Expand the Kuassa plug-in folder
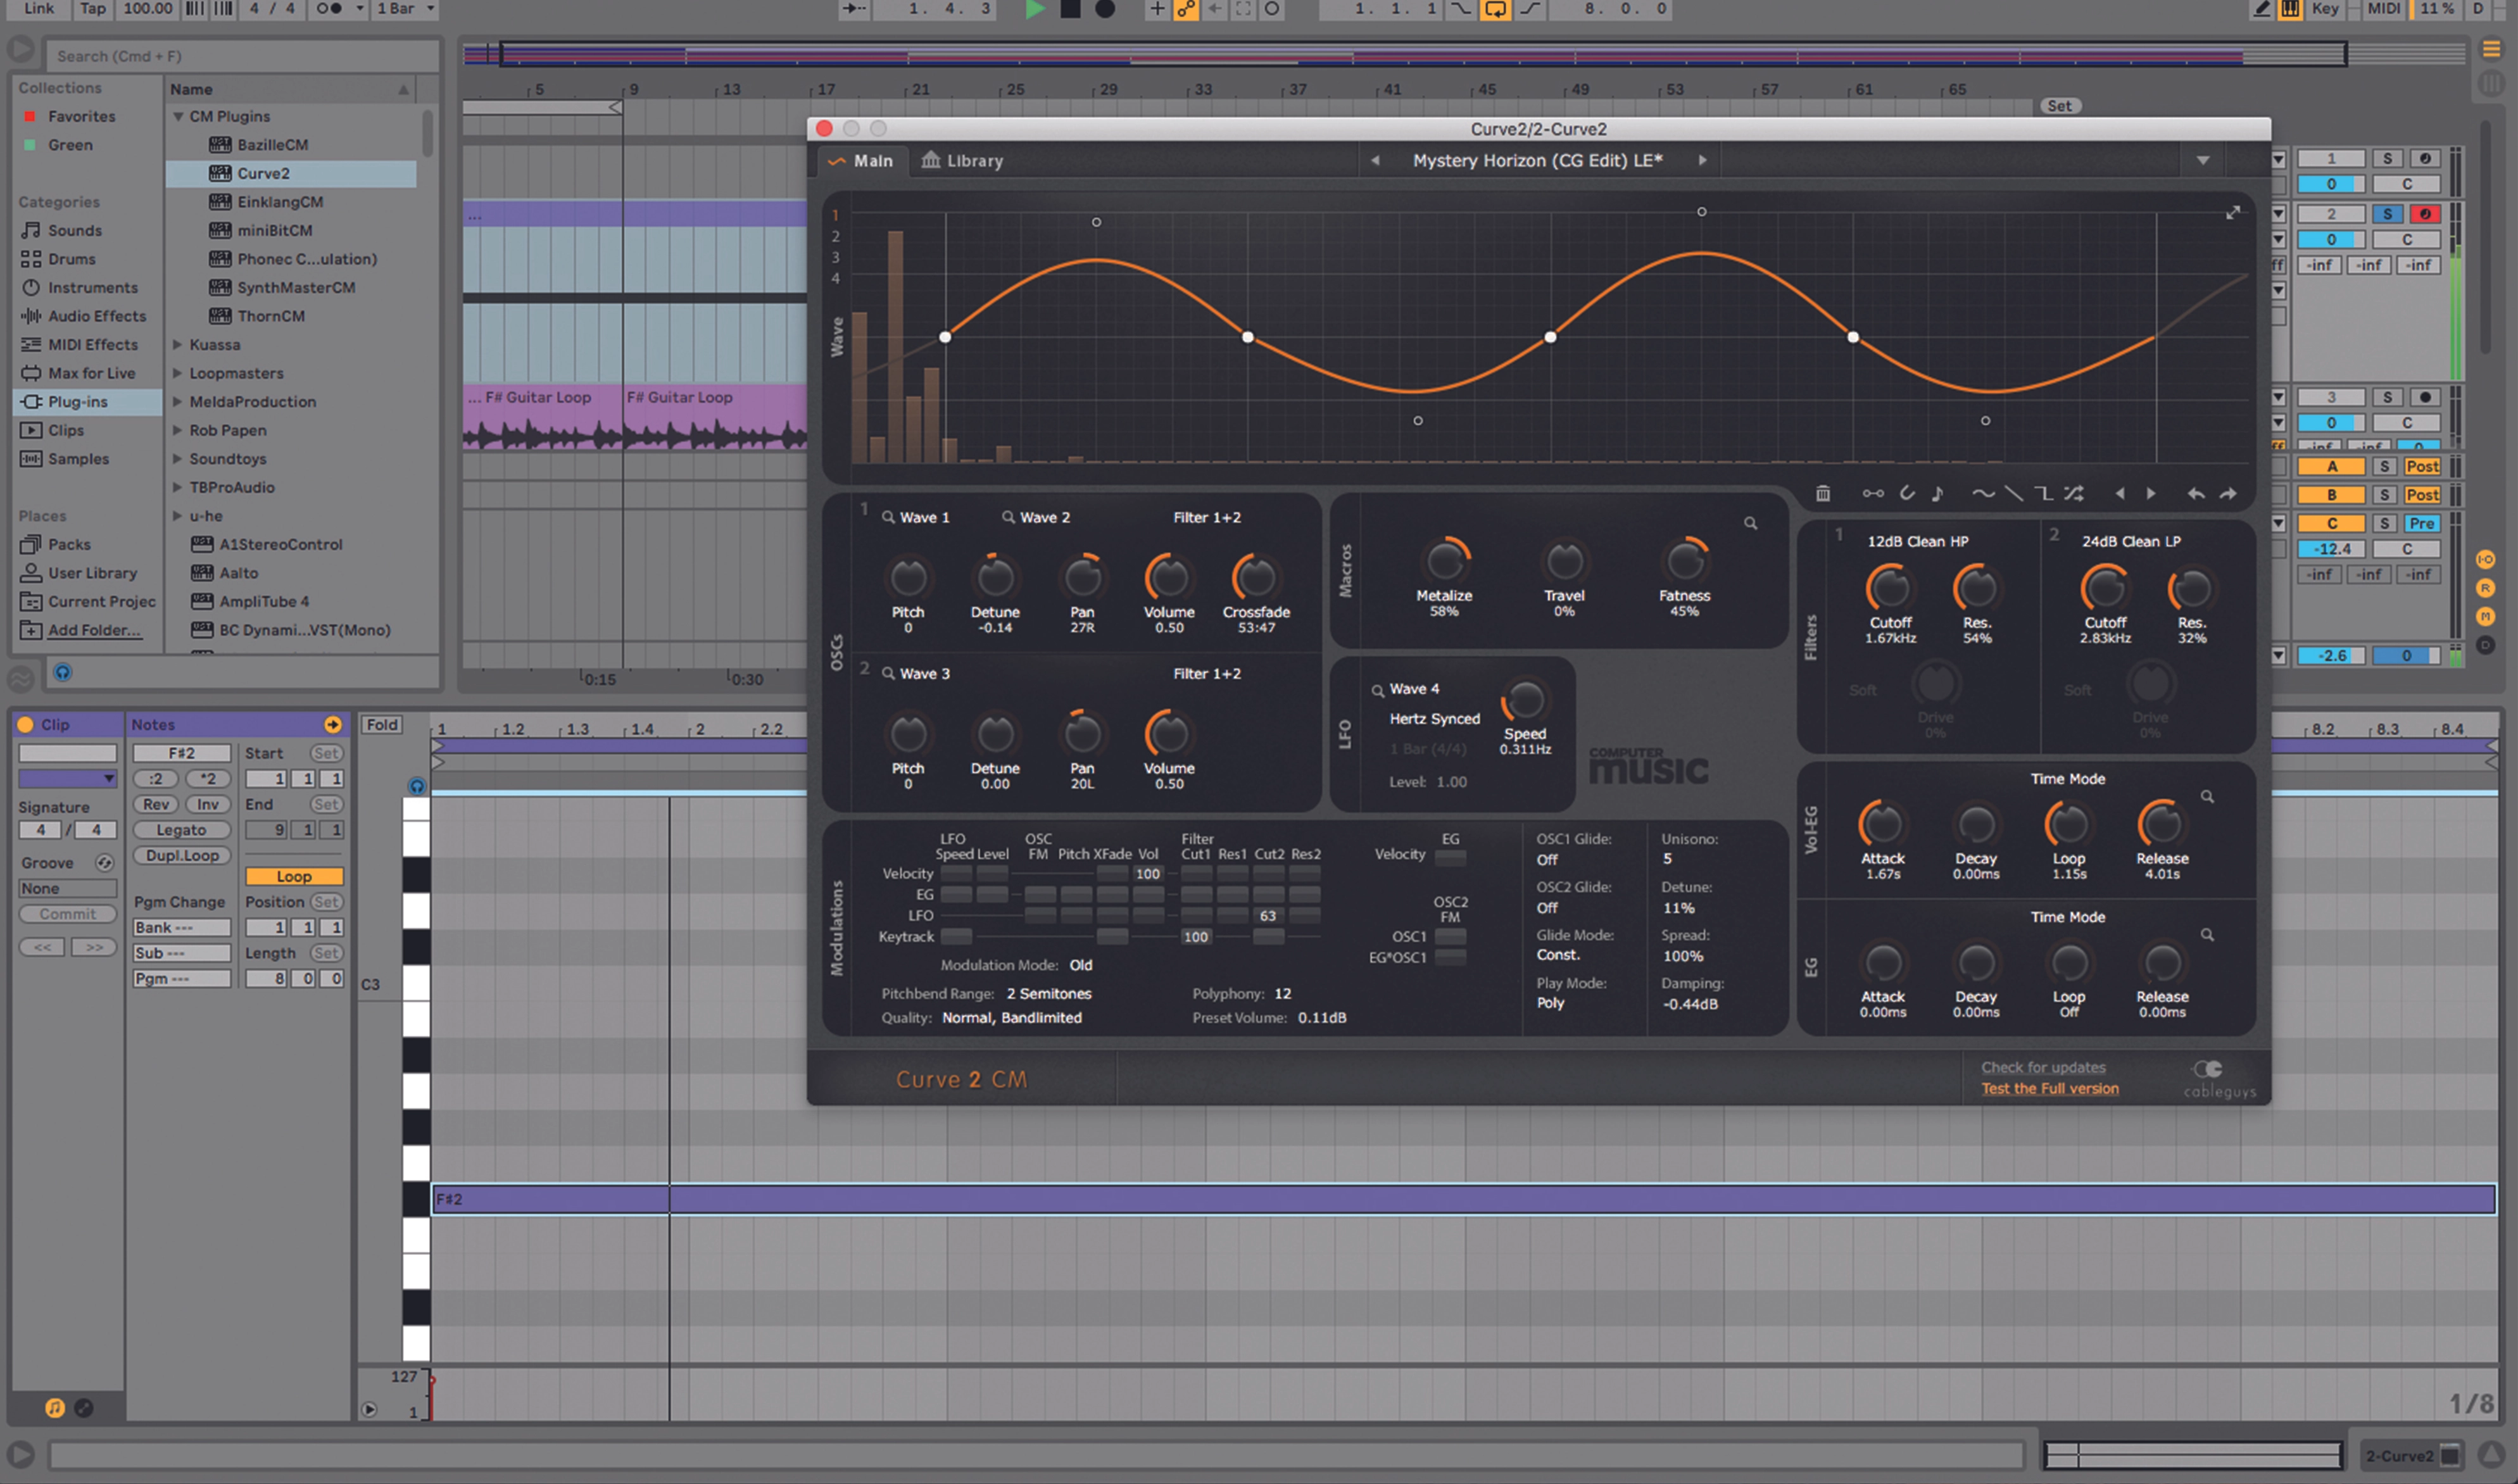The image size is (2518, 1484). click(178, 344)
